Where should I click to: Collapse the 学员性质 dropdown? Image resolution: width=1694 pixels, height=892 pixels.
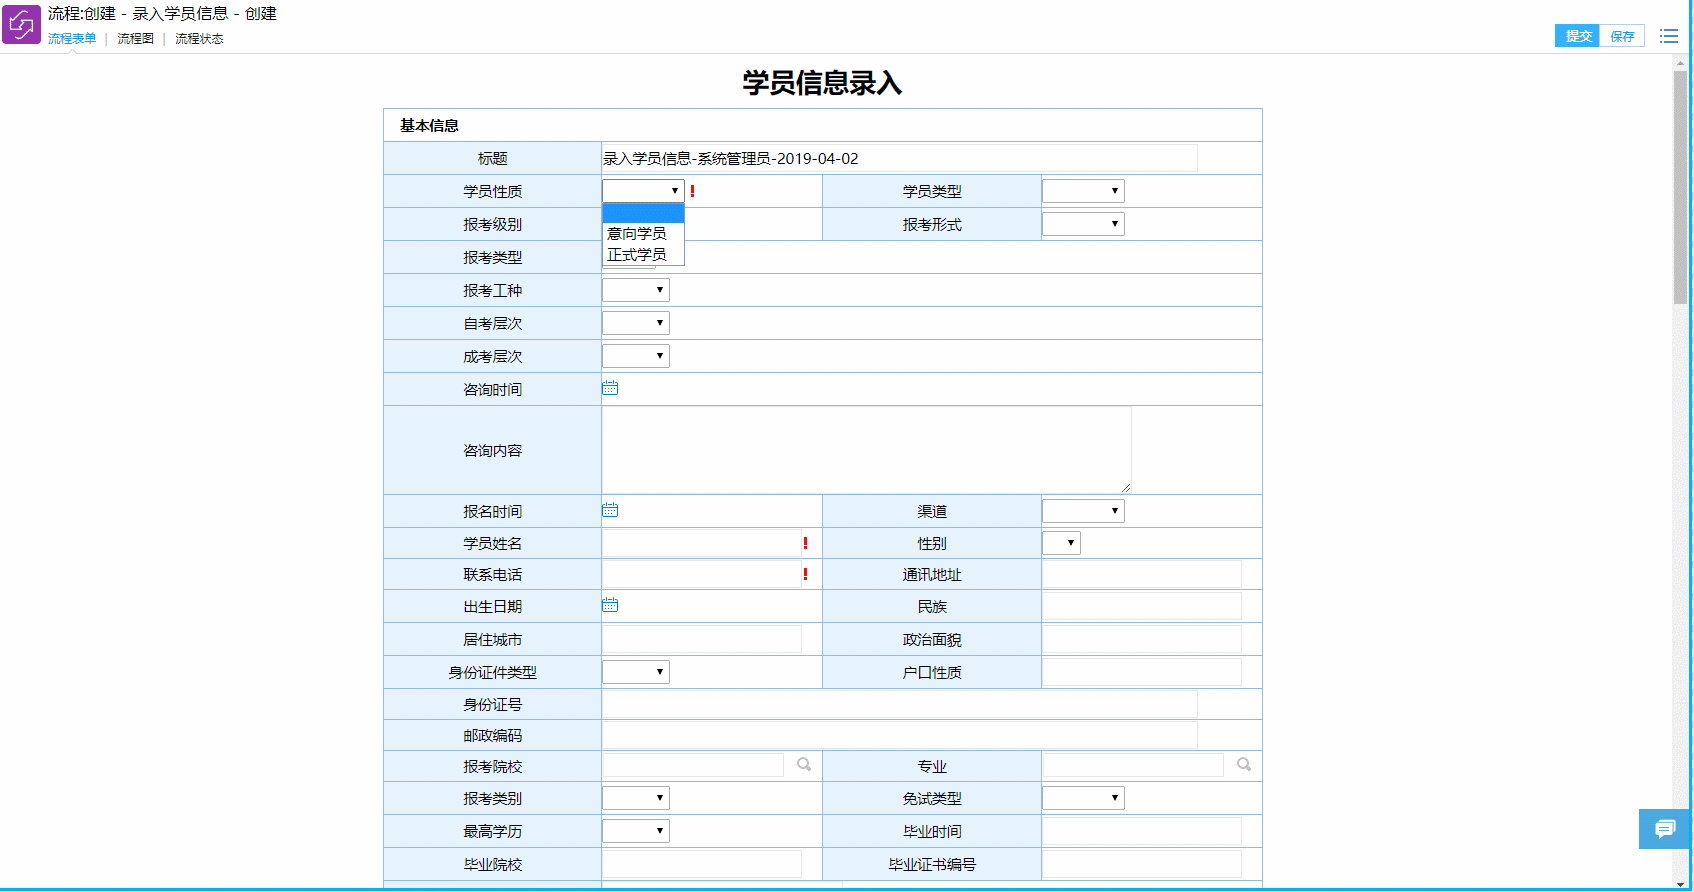(x=643, y=191)
